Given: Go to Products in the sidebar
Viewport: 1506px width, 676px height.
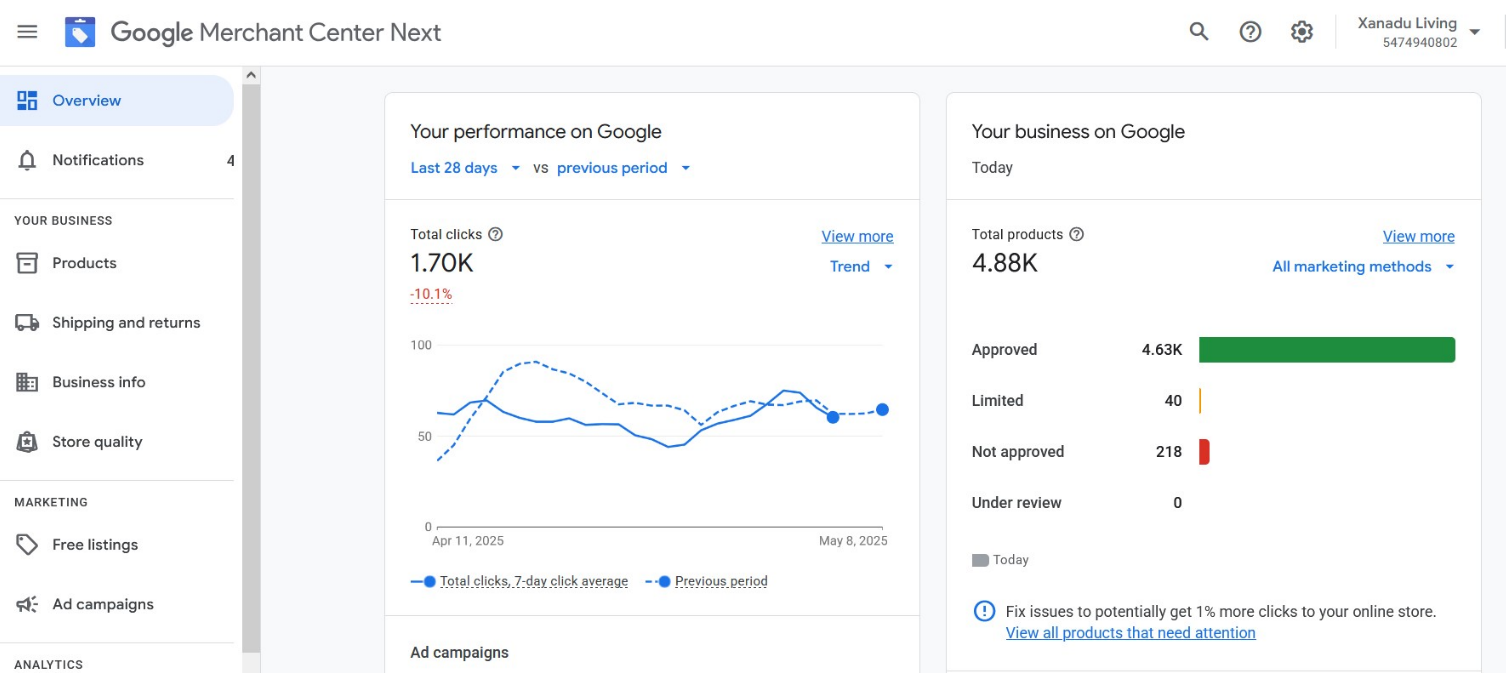Looking at the screenshot, I should [84, 263].
